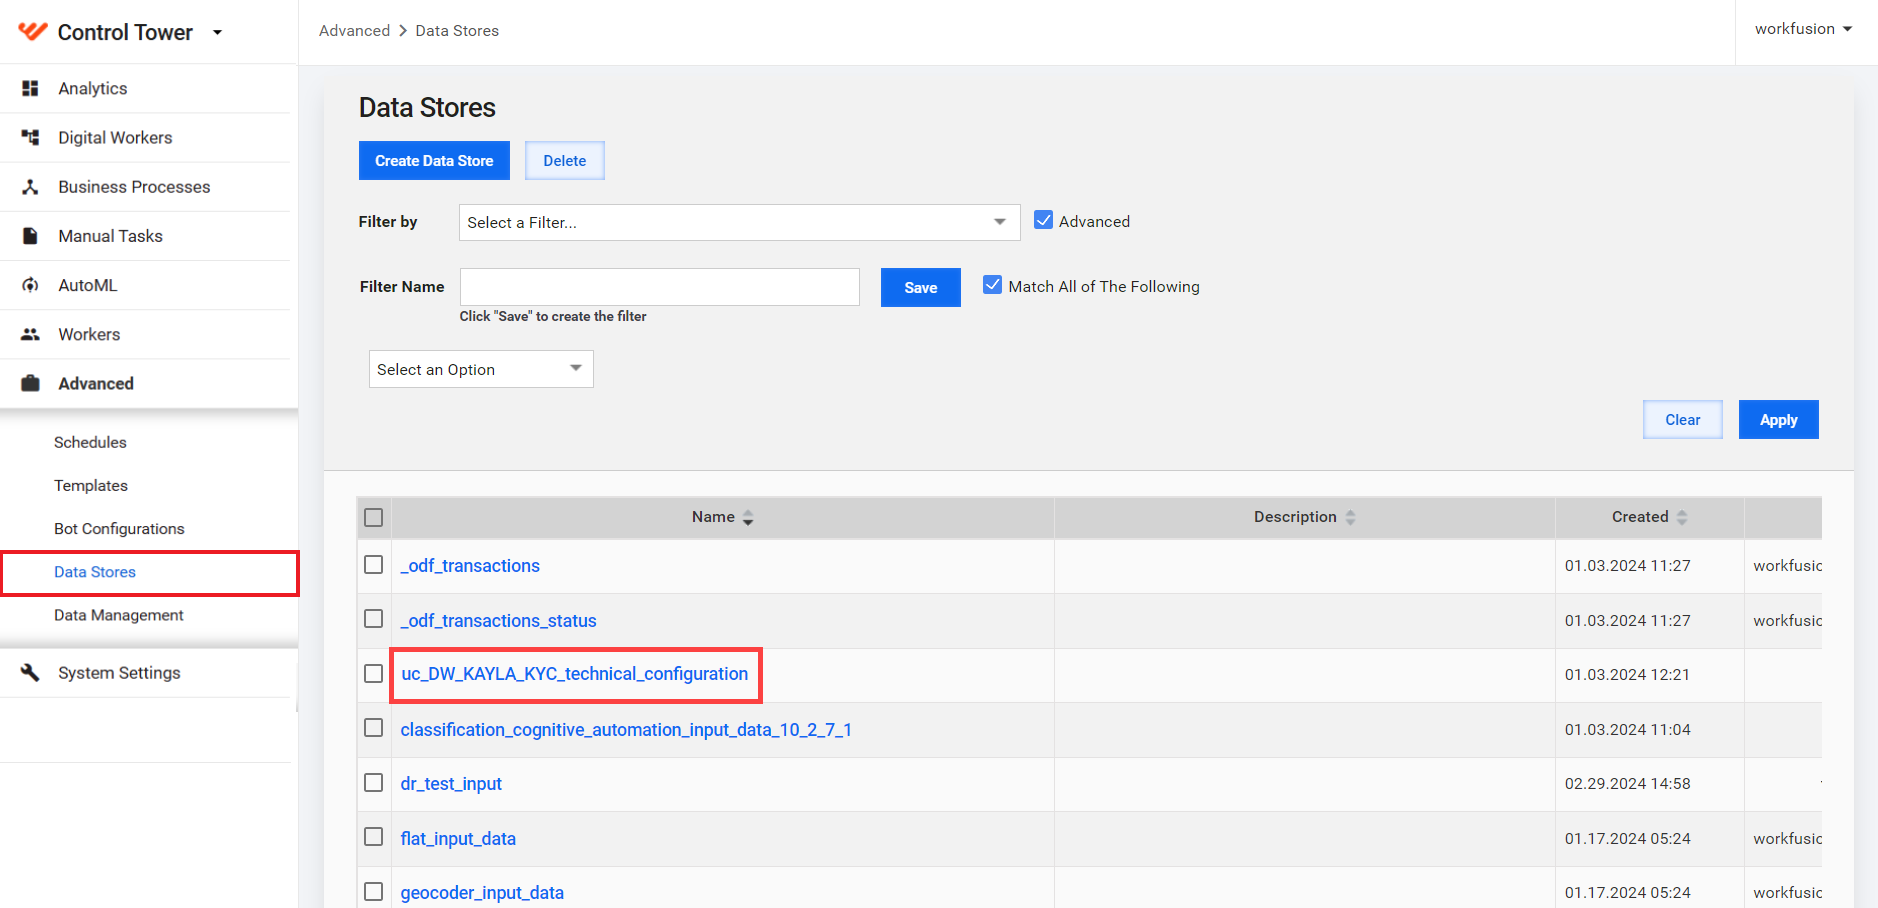This screenshot has height=908, width=1878.
Task: Click the Manual Tasks document icon
Action: pyautogui.click(x=30, y=236)
